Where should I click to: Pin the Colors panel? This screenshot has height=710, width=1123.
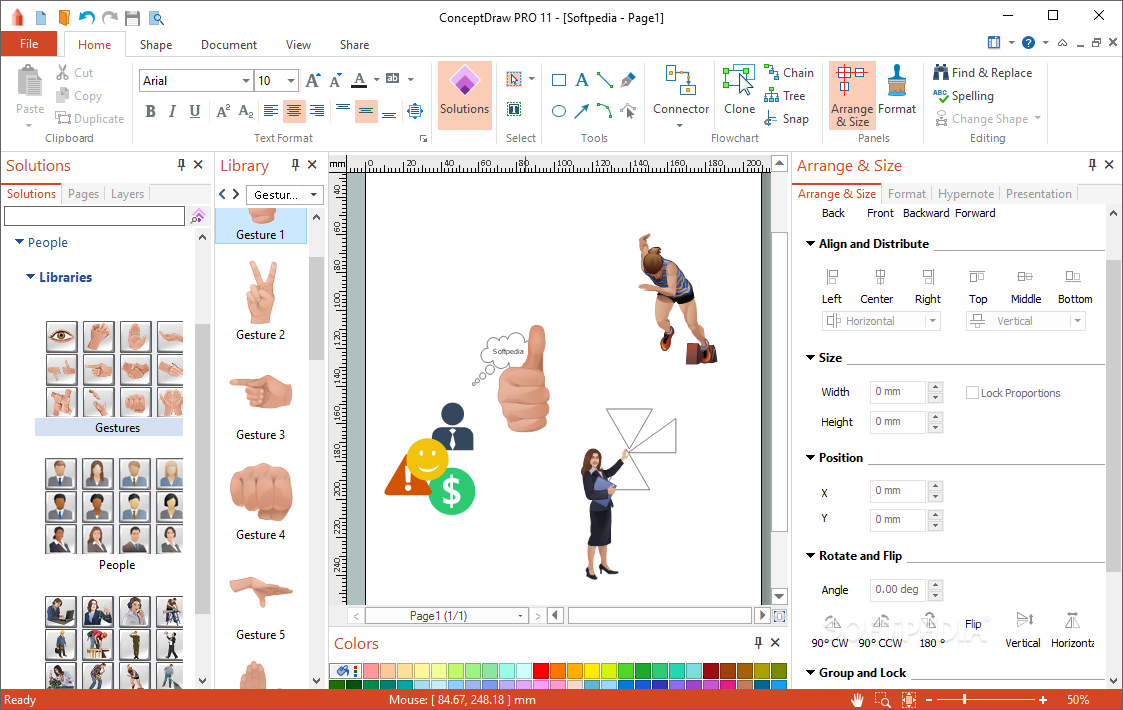click(x=758, y=643)
